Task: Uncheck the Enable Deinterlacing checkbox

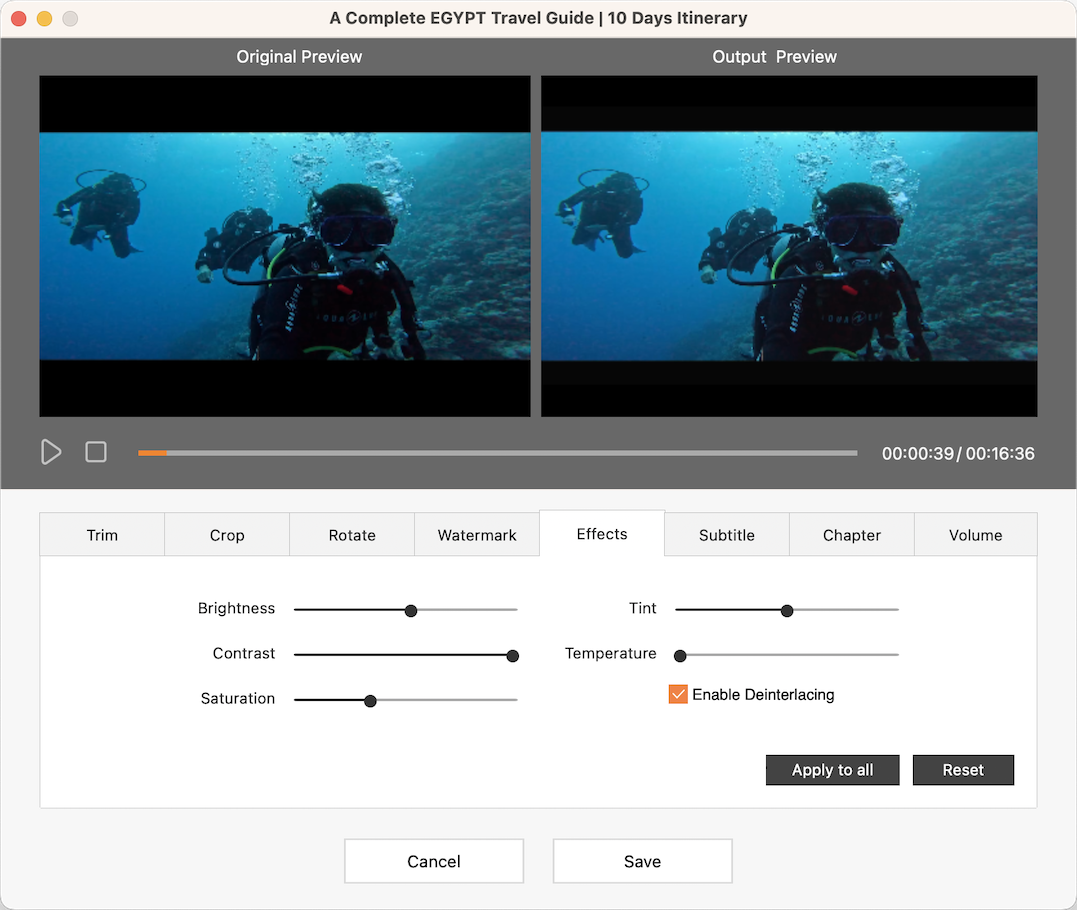Action: [678, 694]
